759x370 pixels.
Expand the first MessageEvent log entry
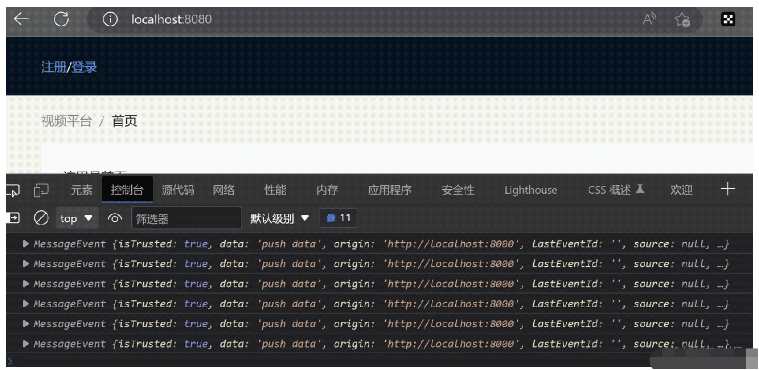26,244
